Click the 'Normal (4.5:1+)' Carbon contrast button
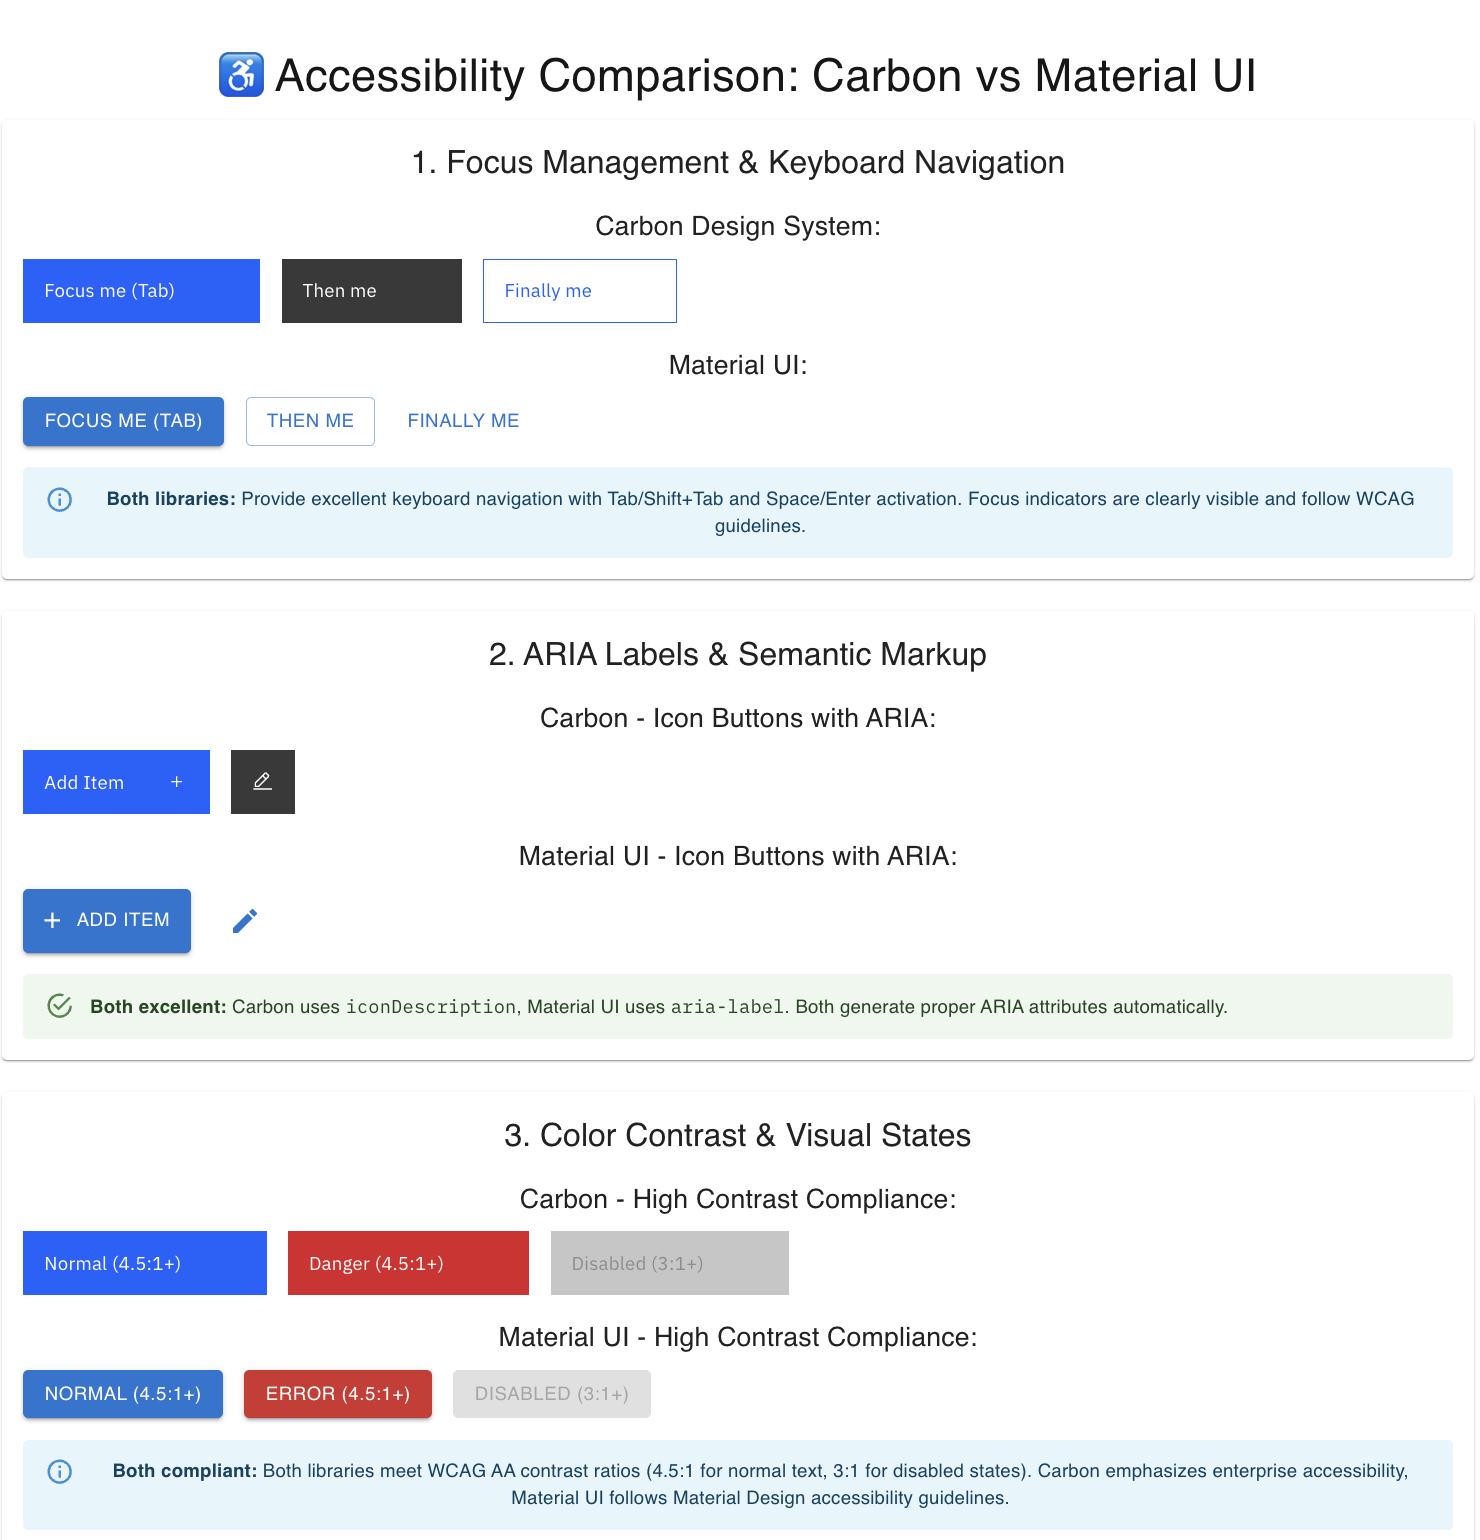Viewport: 1480px width, 1540px height. click(x=144, y=1263)
